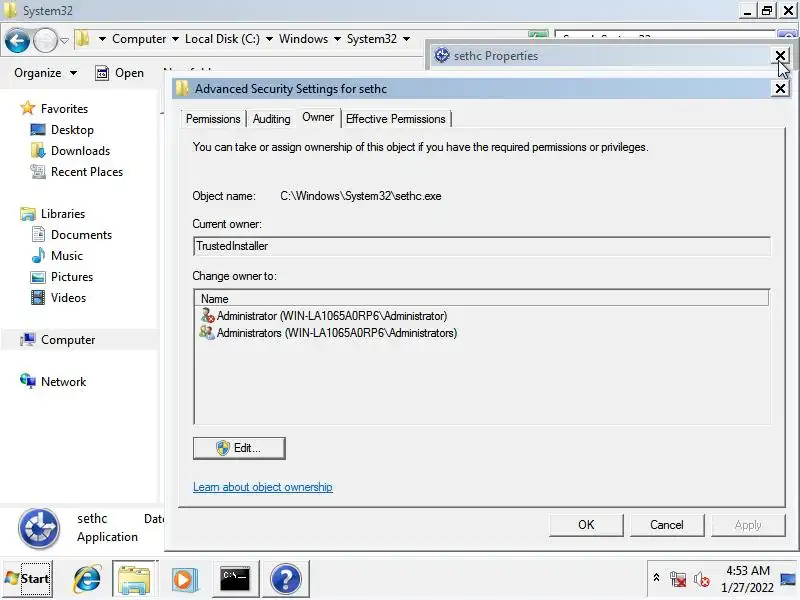The height and width of the screenshot is (600, 800).
Task: Open Music library
Action: point(67,256)
